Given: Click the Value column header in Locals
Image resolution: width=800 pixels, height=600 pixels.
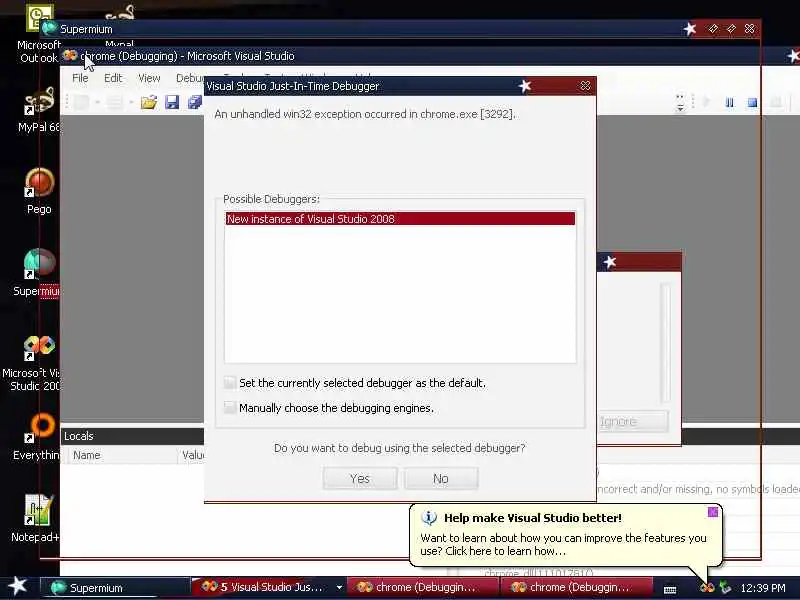Looking at the screenshot, I should point(192,455).
